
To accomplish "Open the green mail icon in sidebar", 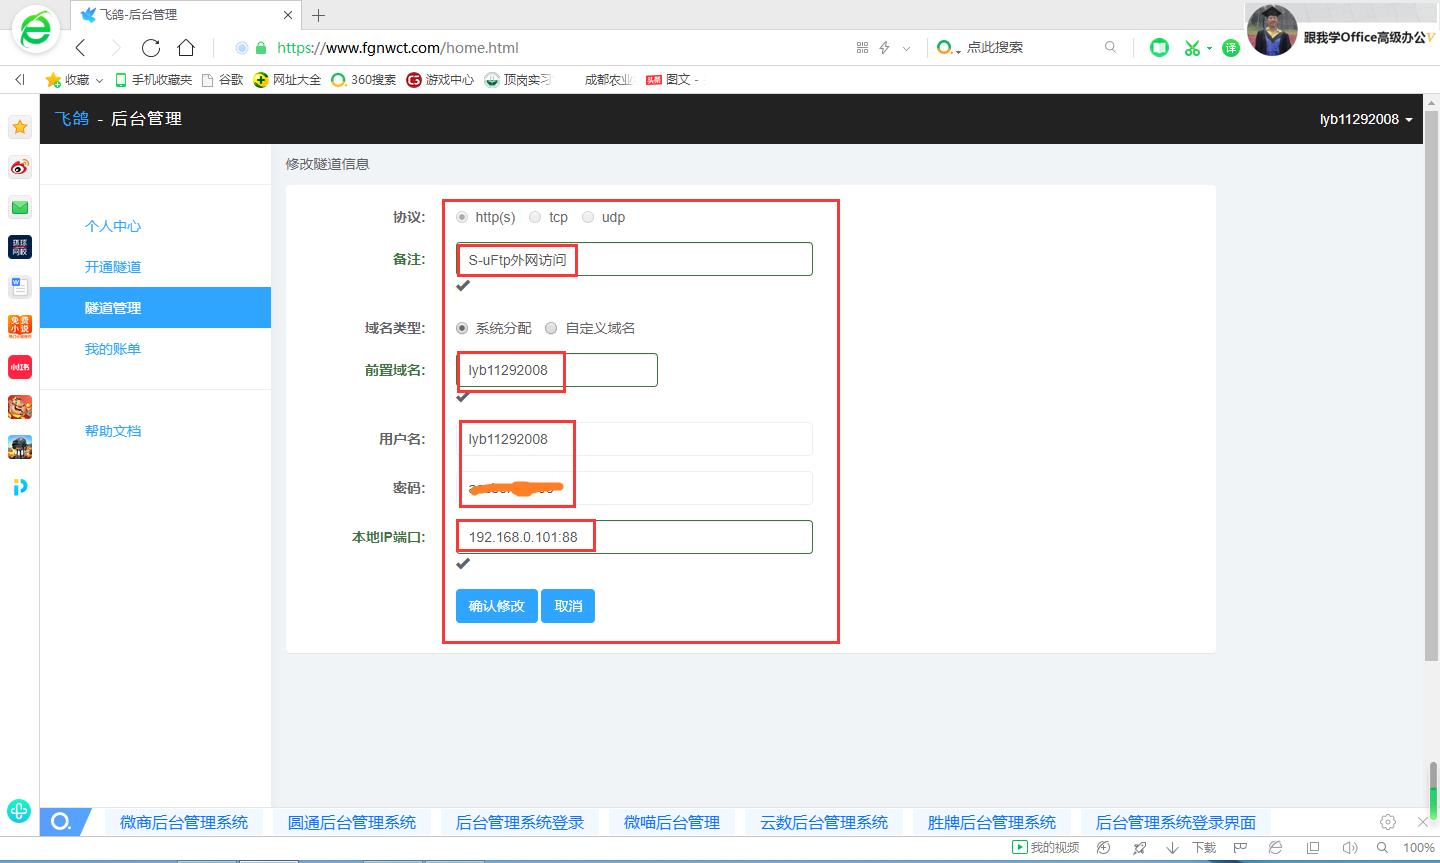I will pos(19,207).
